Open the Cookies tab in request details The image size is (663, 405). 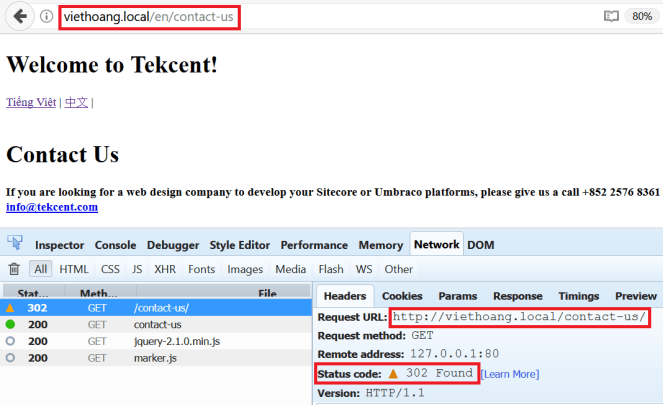point(402,296)
